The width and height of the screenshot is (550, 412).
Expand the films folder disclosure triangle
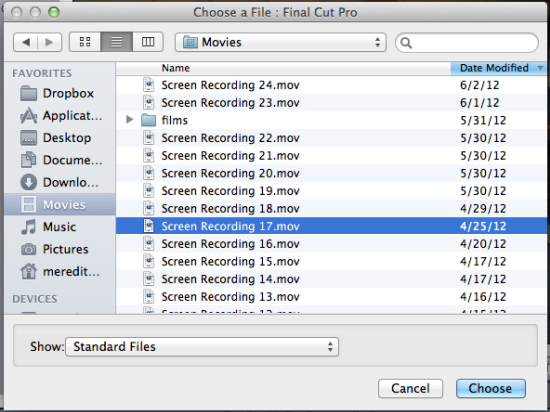coord(129,120)
